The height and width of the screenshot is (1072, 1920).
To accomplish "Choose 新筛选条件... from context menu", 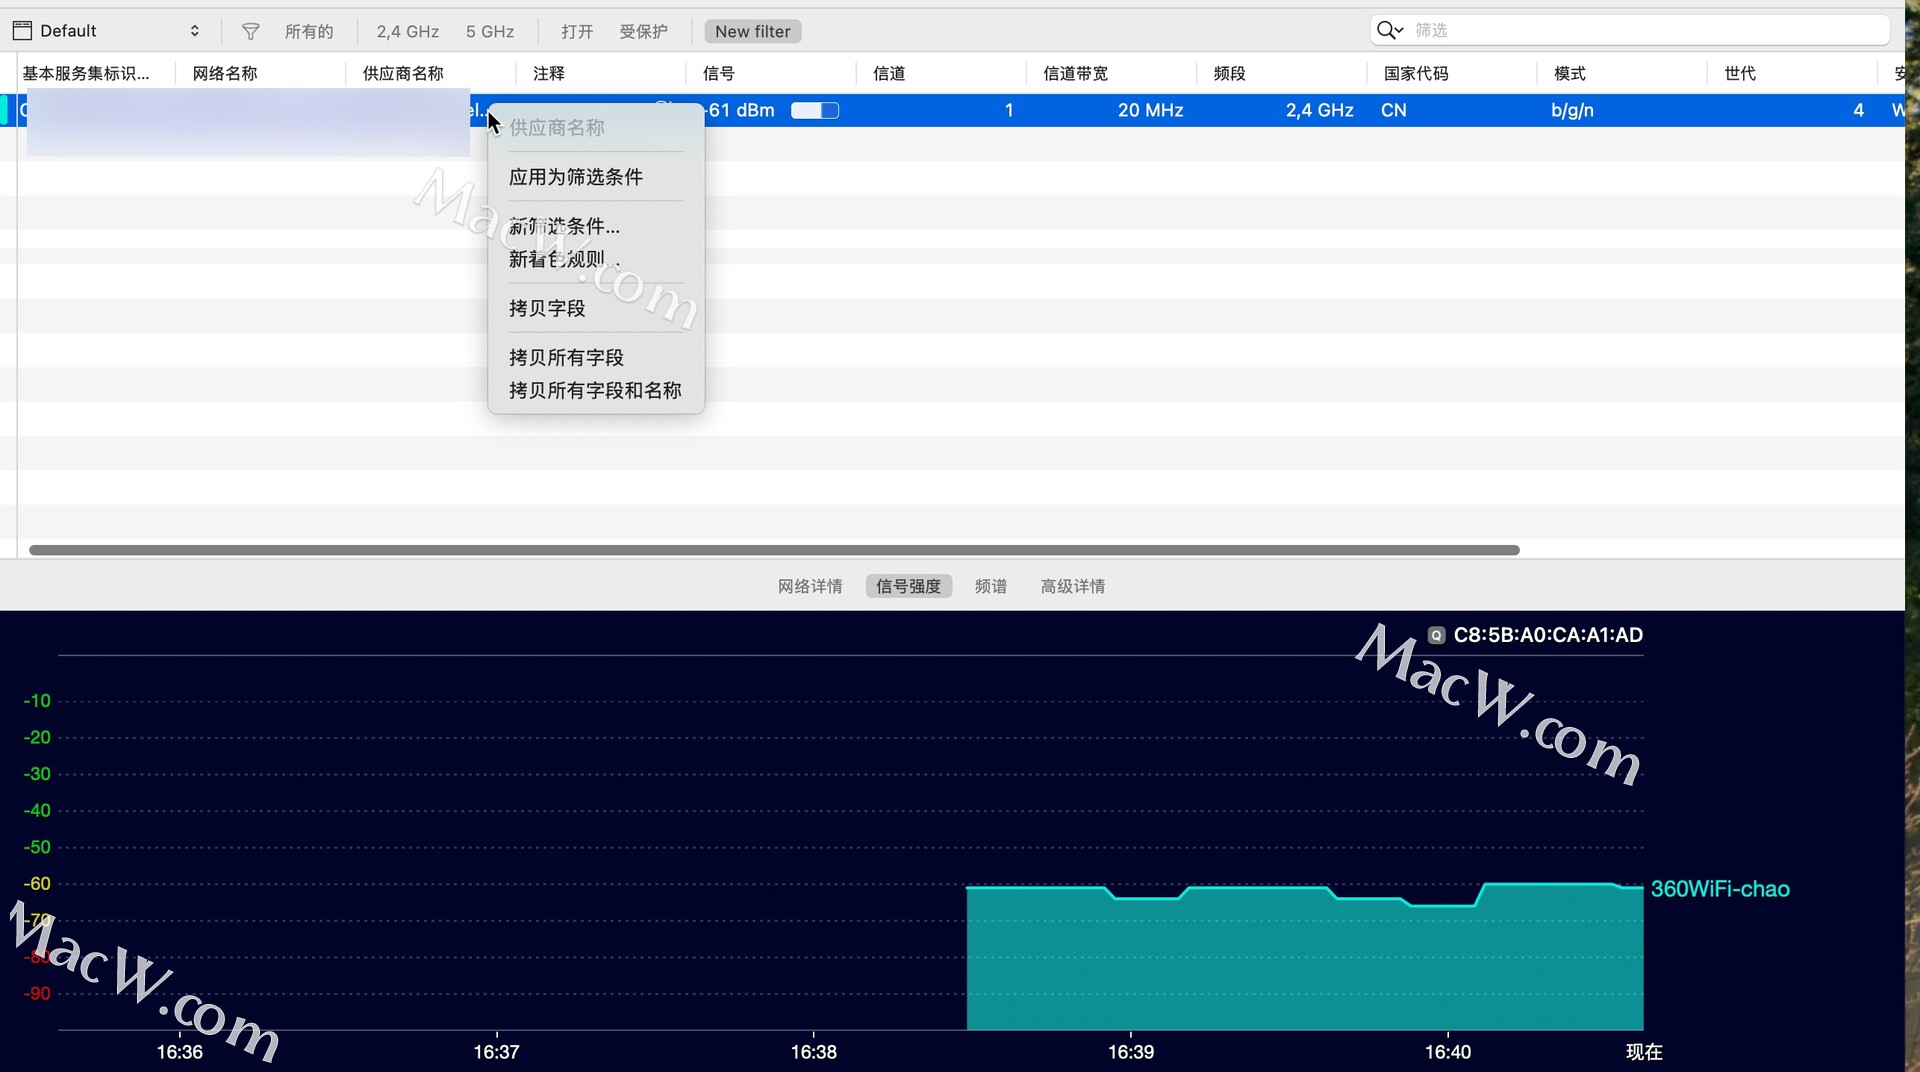I will 596,226.
